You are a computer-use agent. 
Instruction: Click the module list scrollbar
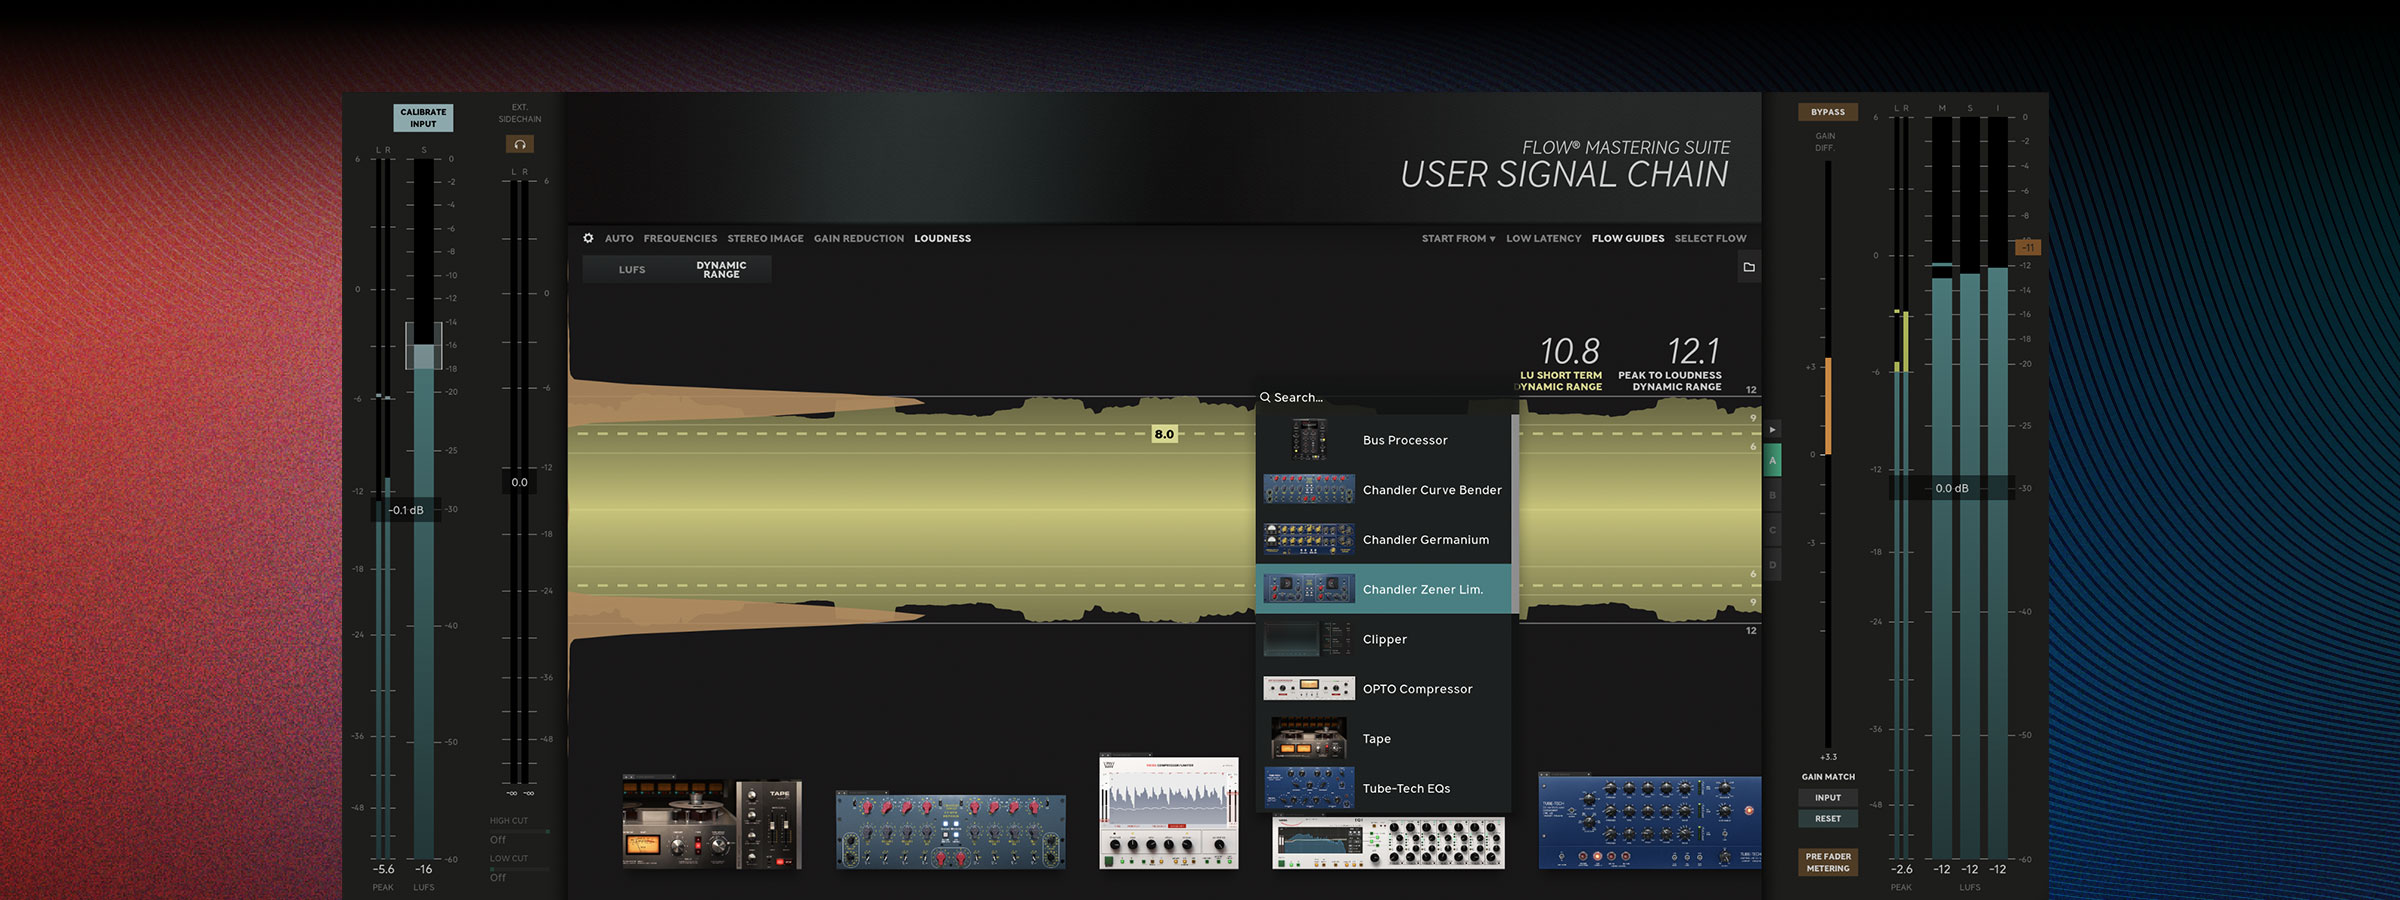pos(1515,514)
